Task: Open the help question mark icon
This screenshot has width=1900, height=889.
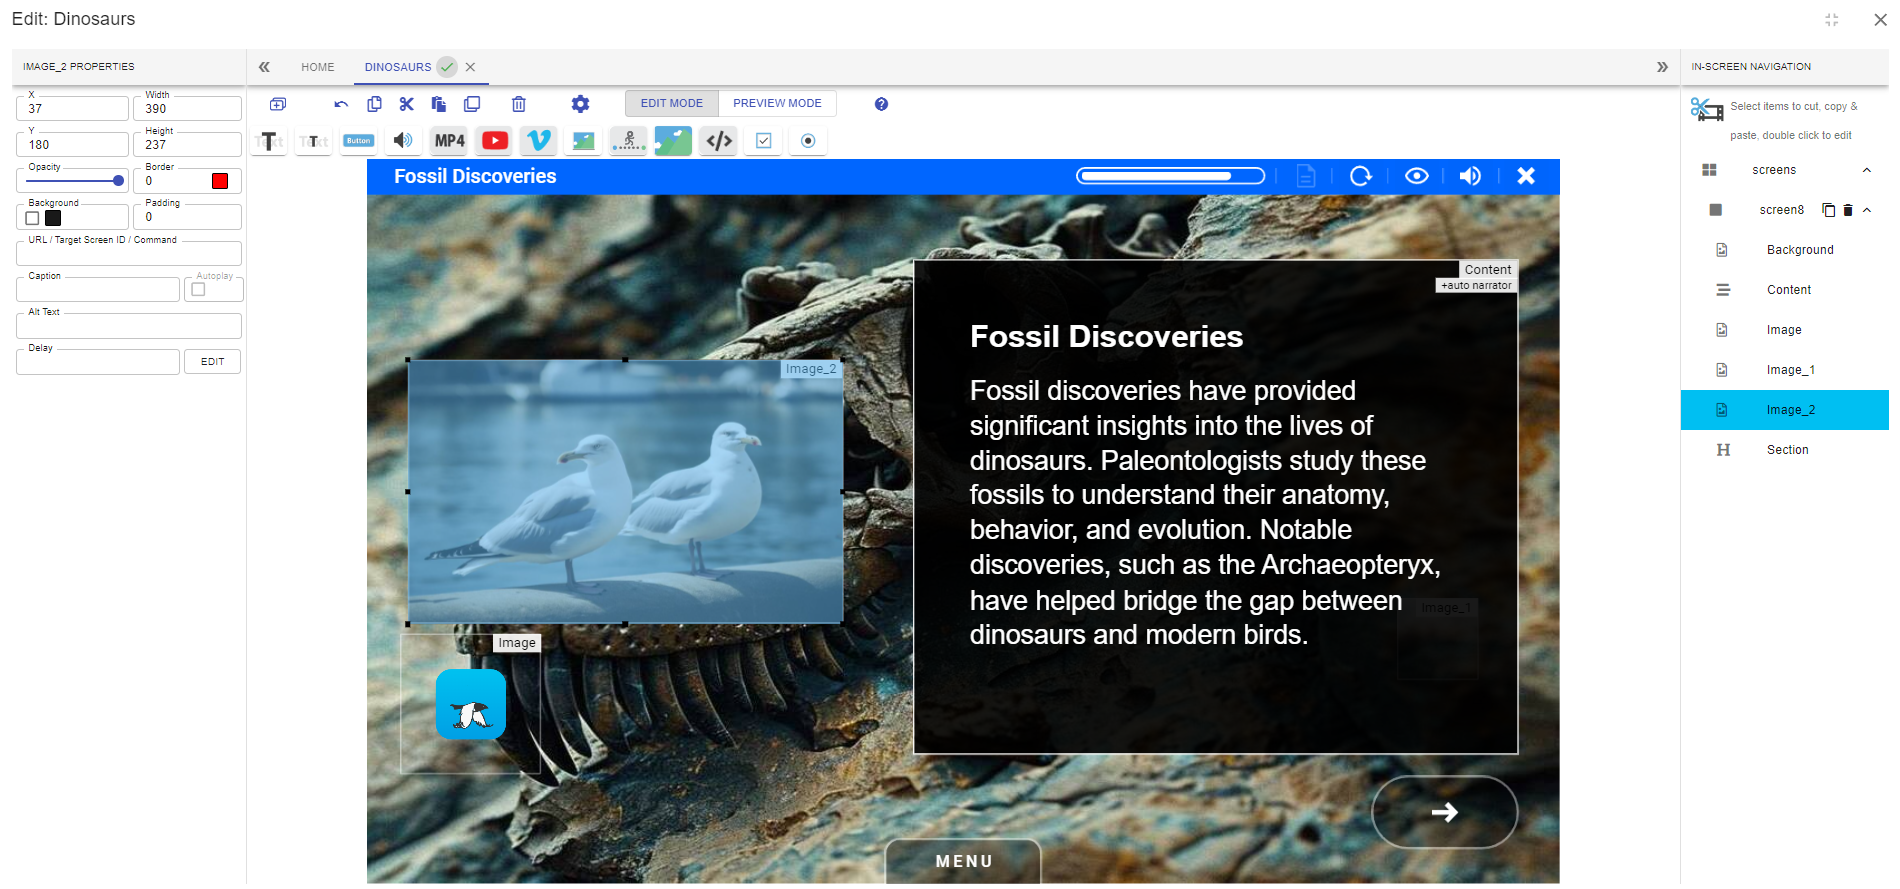Action: pos(881,104)
